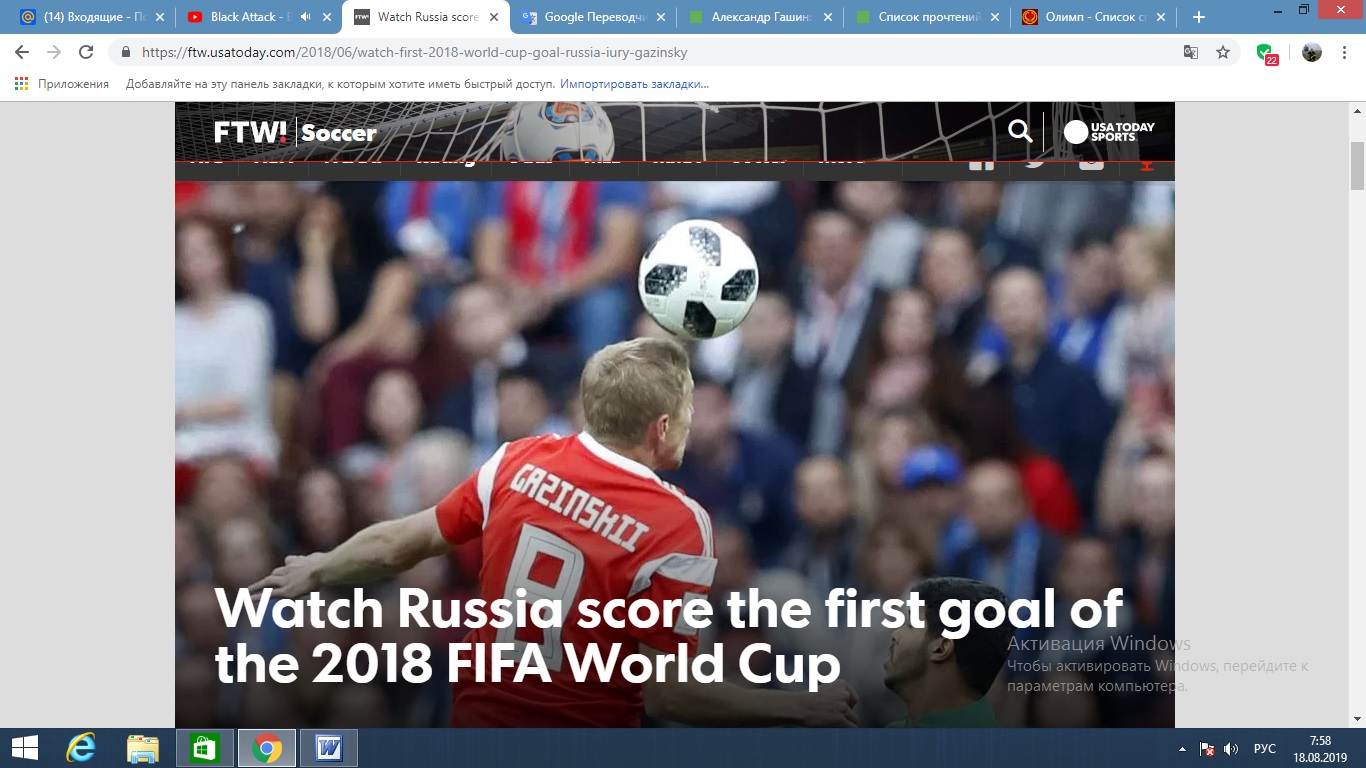This screenshot has width=1366, height=768.
Task: Show hidden system tray icons
Action: pos(1183,748)
